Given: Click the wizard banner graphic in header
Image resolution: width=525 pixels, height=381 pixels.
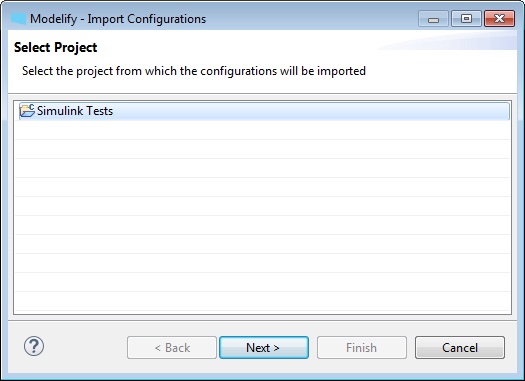Looking at the screenshot, I should [447, 42].
